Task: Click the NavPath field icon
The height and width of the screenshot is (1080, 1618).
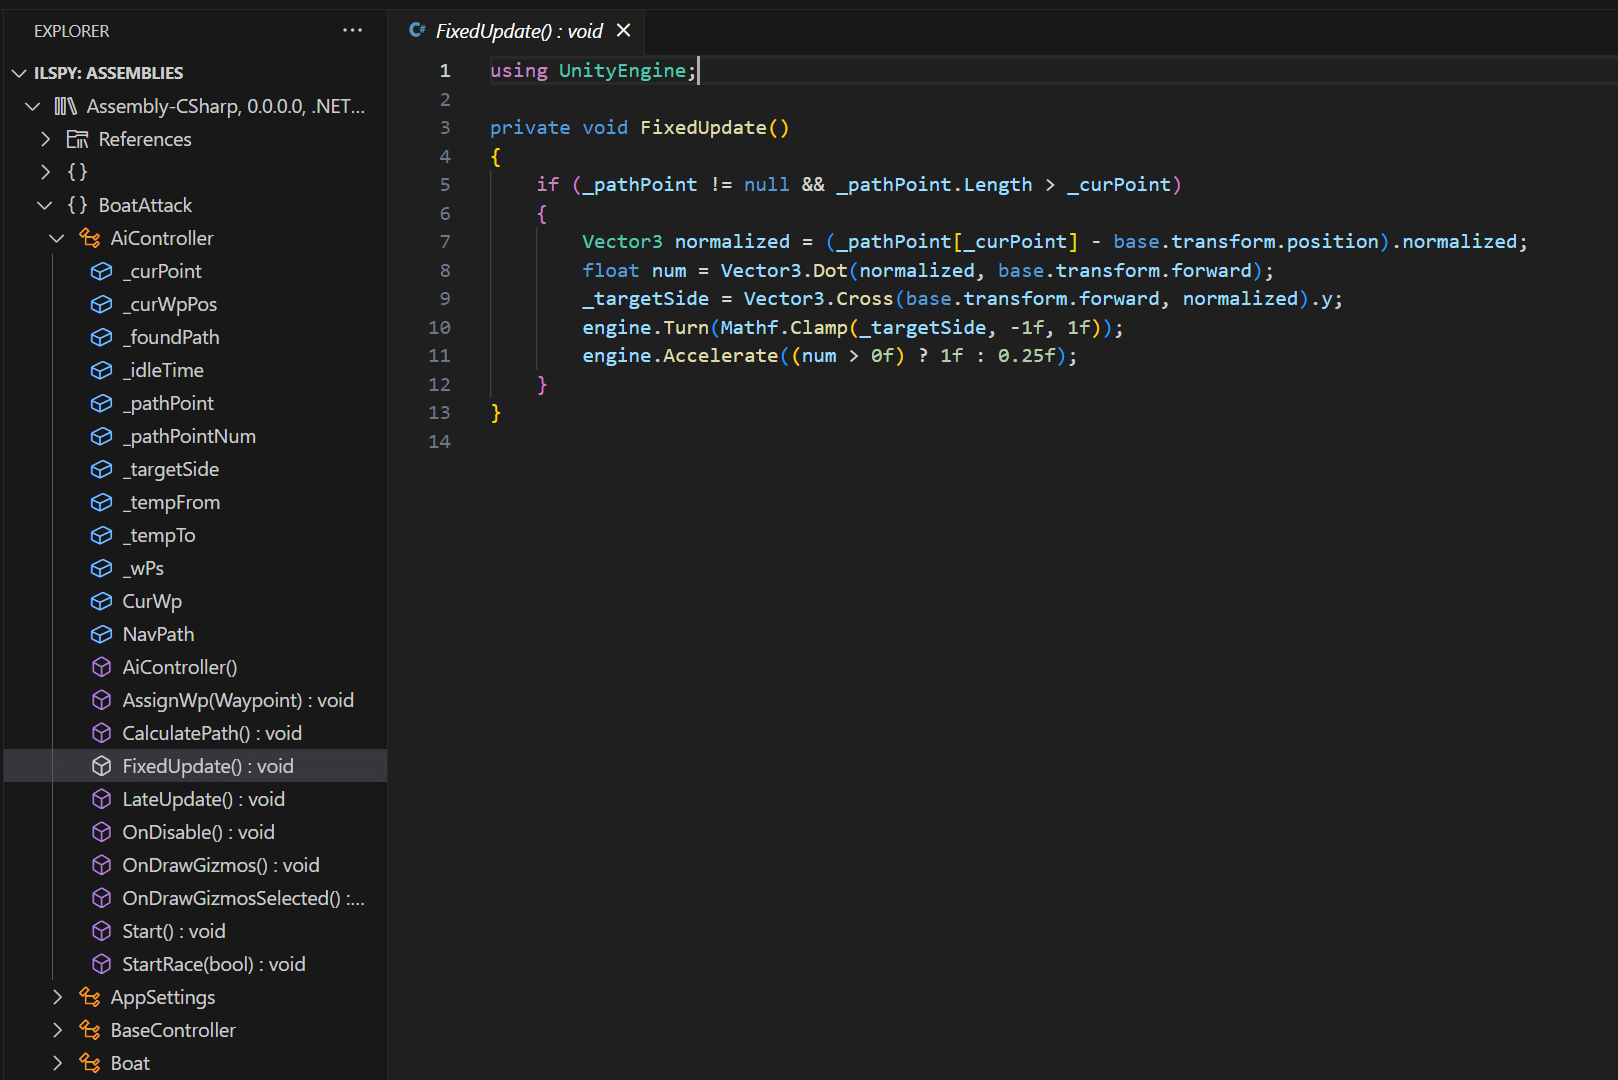Action: (x=101, y=634)
